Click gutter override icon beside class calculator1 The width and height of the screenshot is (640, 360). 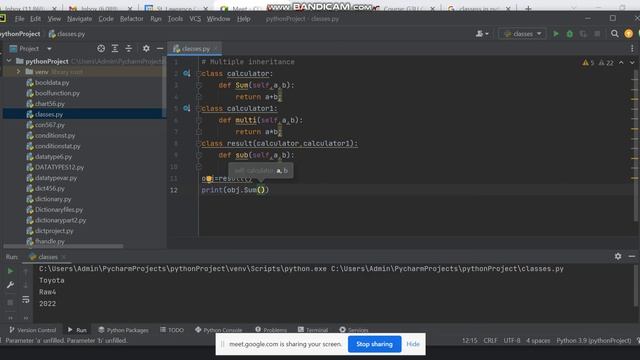click(187, 108)
